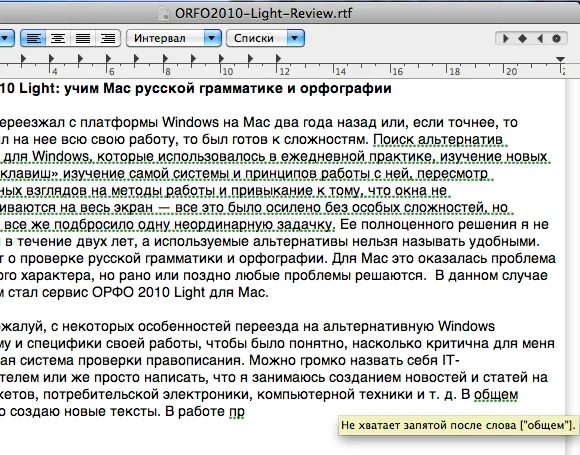Center-align the text
This screenshot has height=455, width=580.
tap(58, 38)
